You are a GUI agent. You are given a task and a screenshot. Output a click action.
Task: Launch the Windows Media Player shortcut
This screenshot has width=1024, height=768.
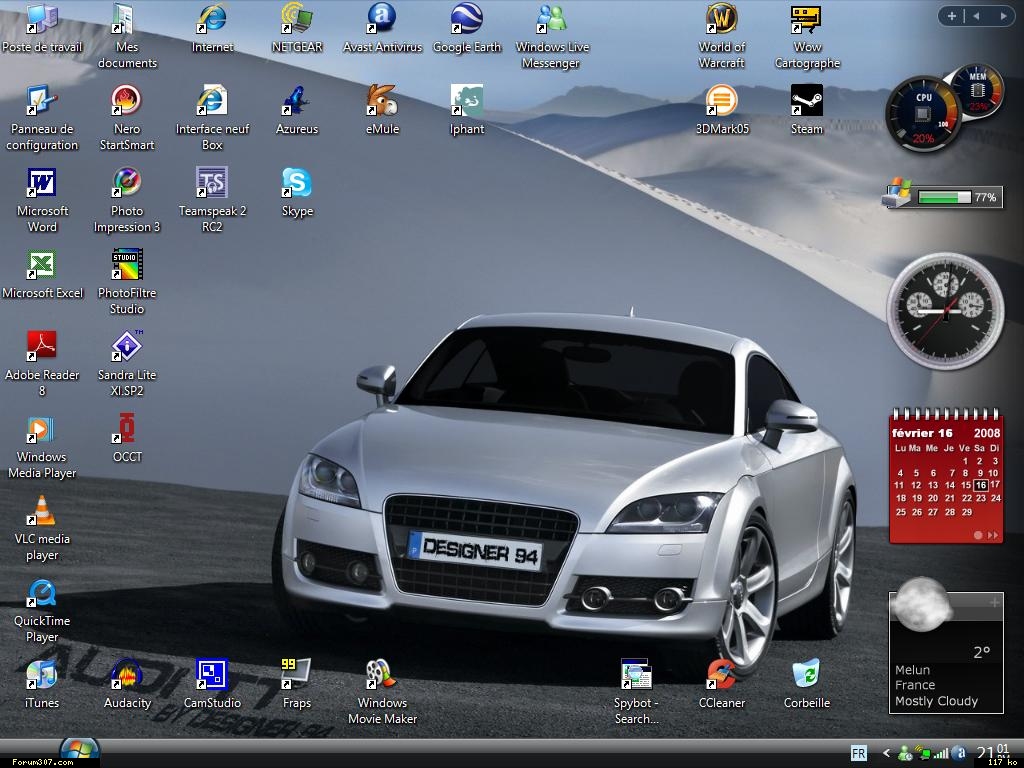tap(42, 429)
